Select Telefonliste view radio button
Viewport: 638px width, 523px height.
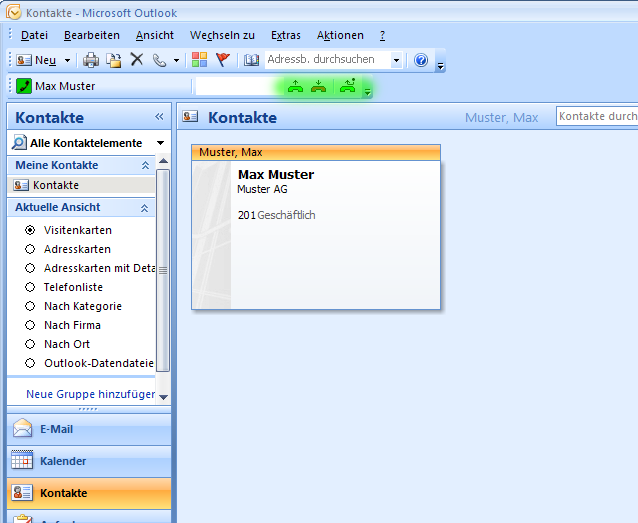click(30, 287)
